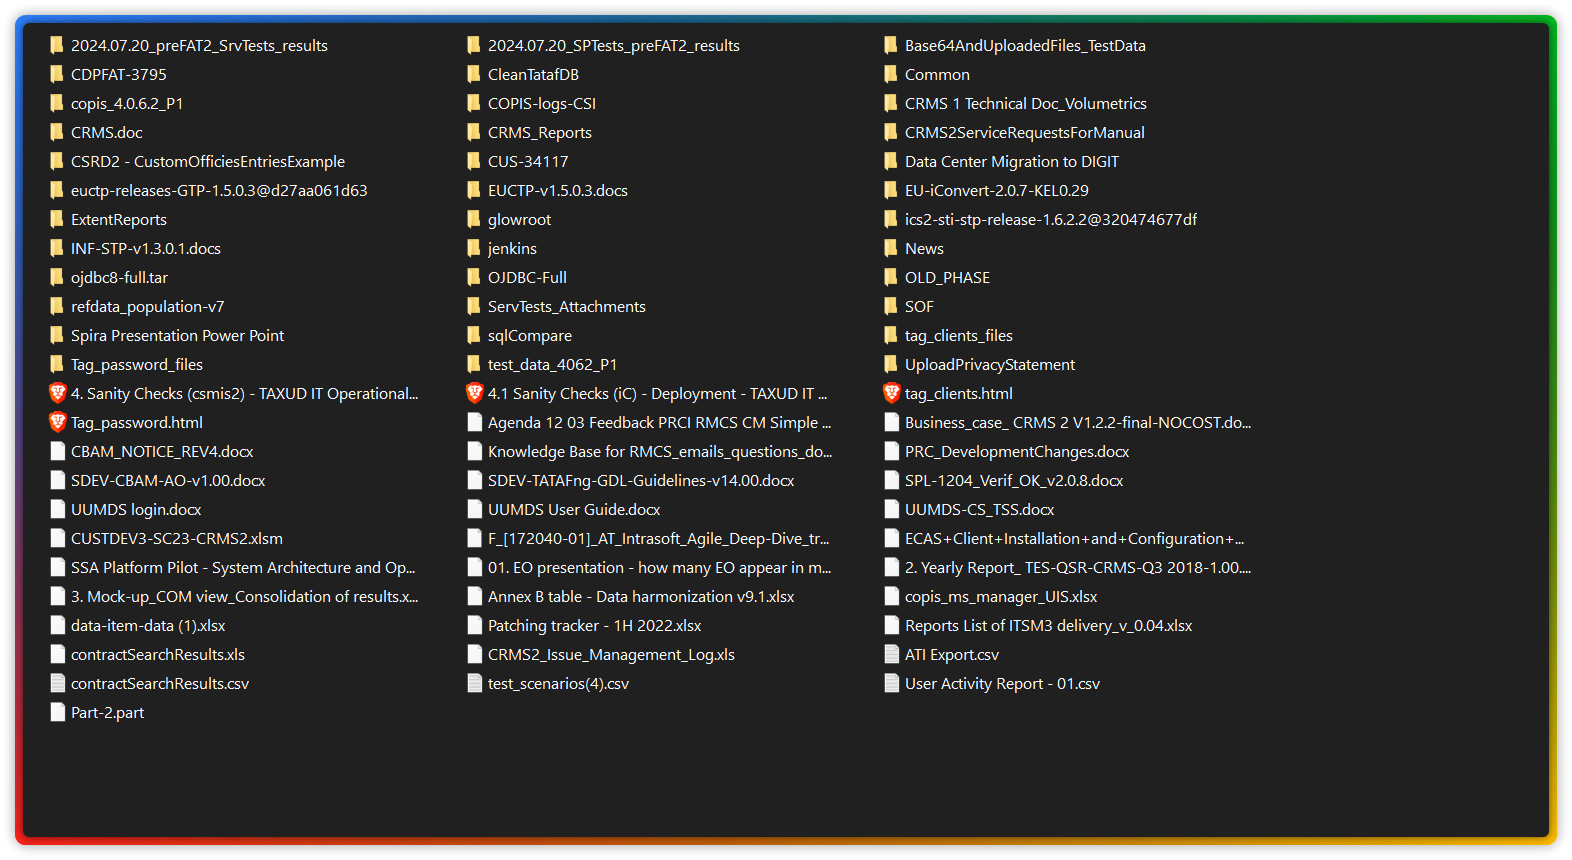Select CRMS2ServiceRequestsForManual folder name

(x=1025, y=133)
